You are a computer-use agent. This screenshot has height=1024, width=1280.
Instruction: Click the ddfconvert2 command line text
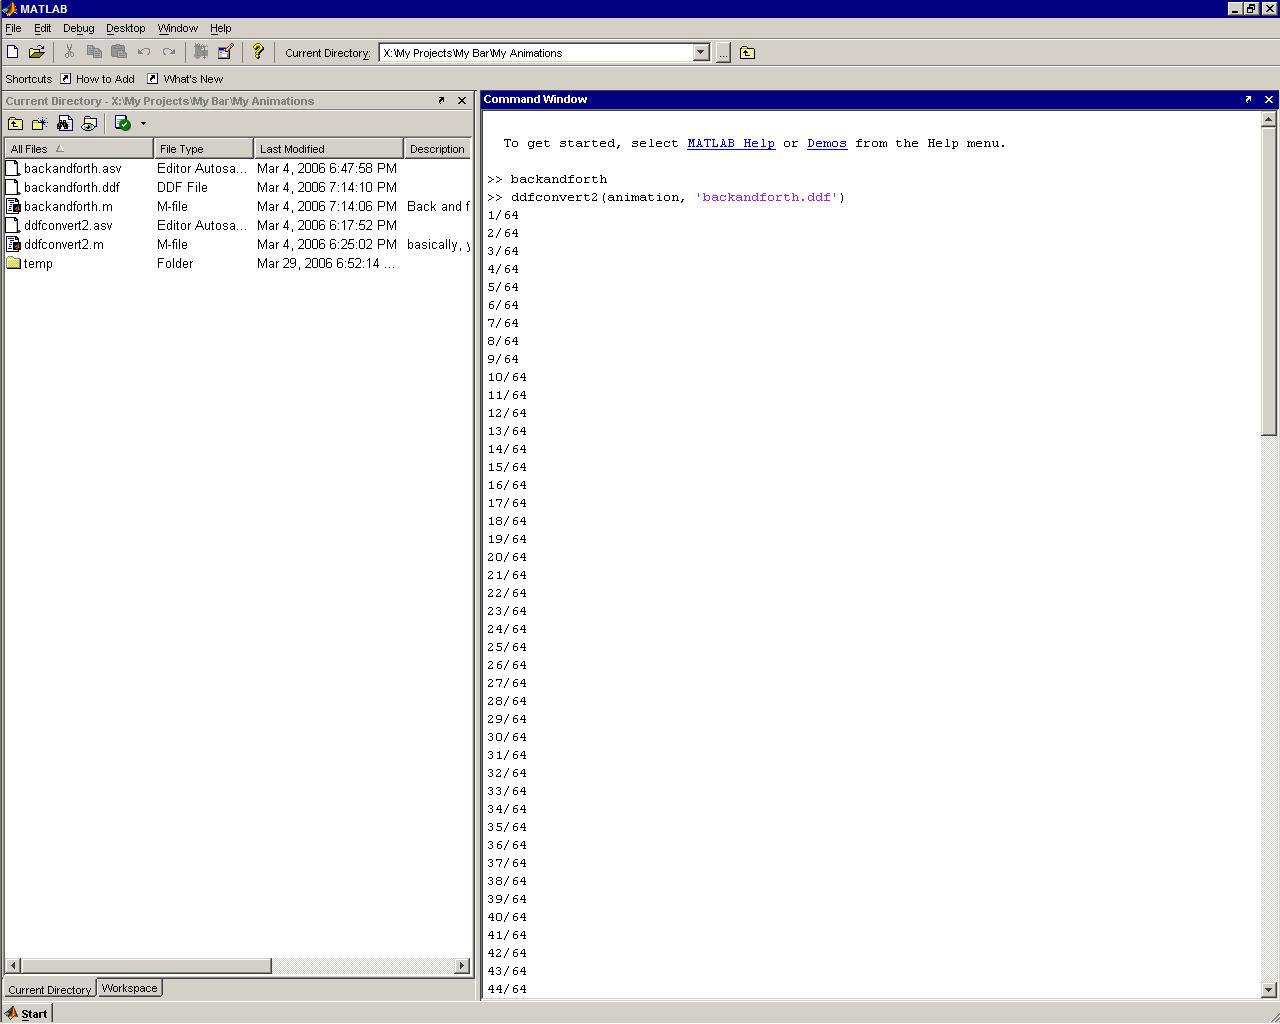click(x=678, y=197)
